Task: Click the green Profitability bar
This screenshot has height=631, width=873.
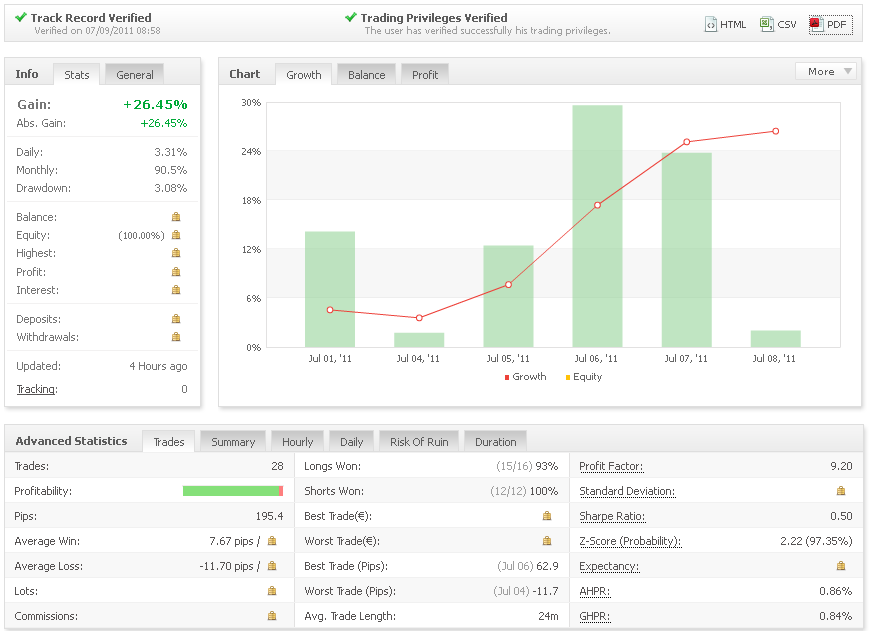Action: pos(230,491)
